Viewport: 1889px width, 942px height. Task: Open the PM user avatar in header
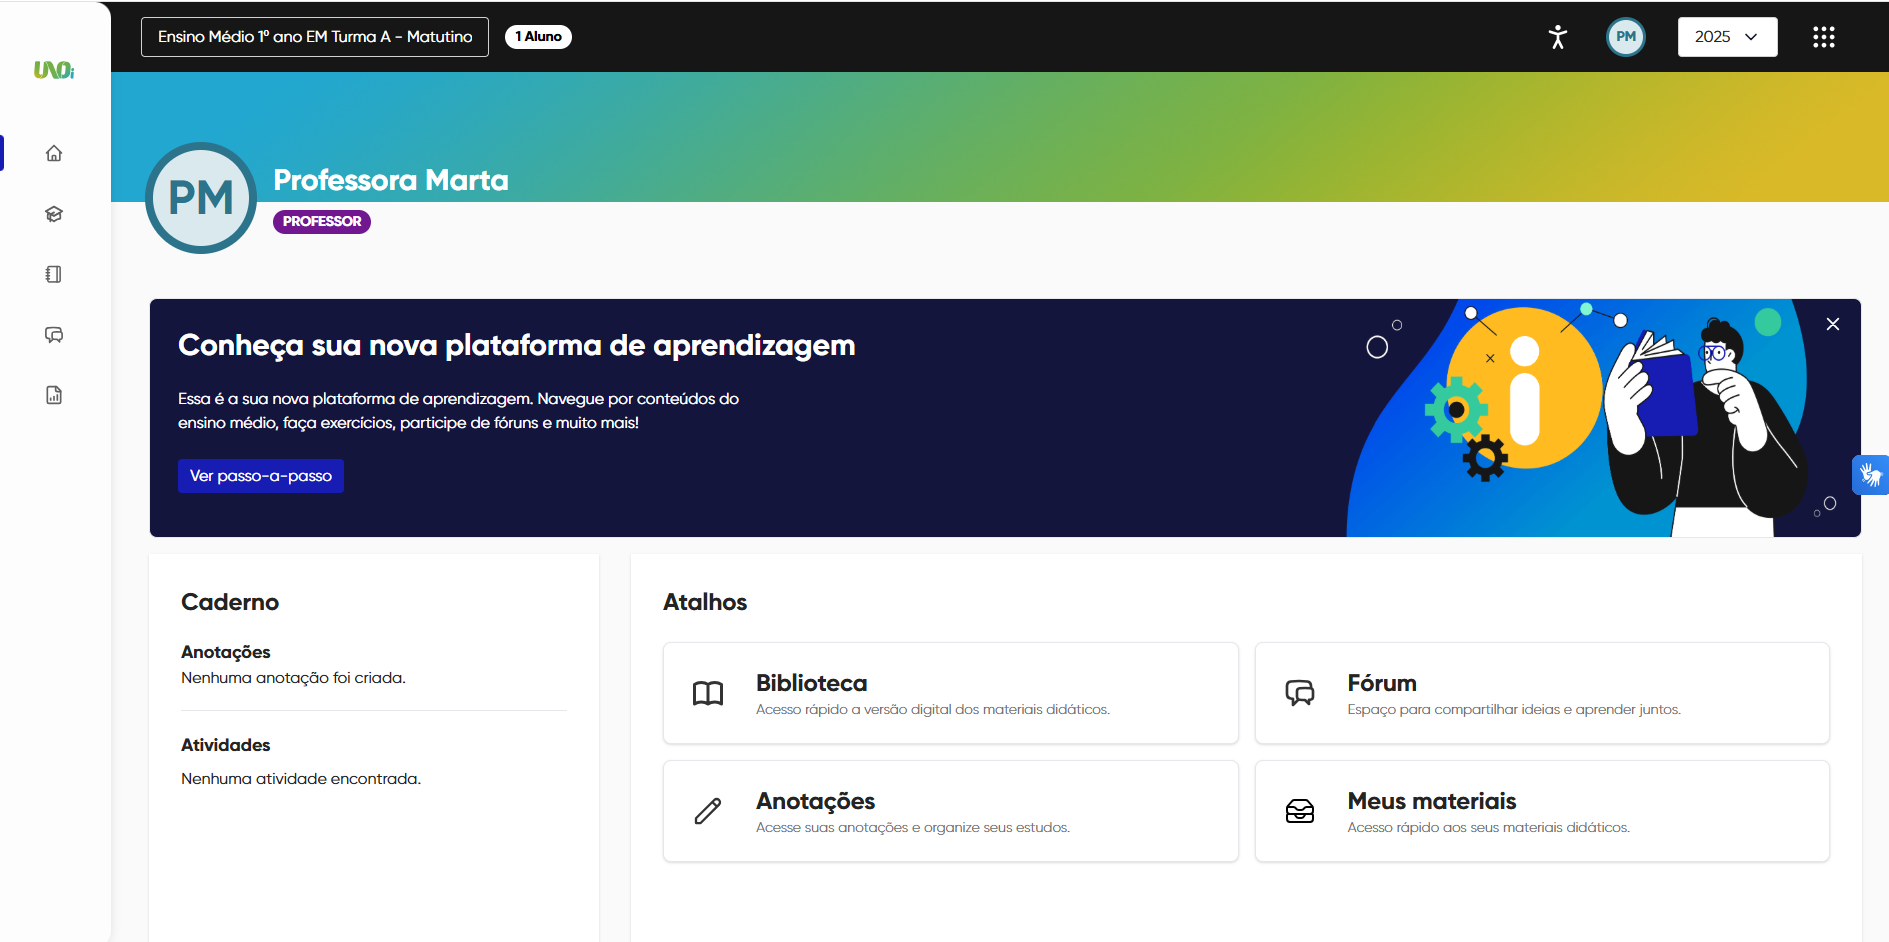(1626, 37)
